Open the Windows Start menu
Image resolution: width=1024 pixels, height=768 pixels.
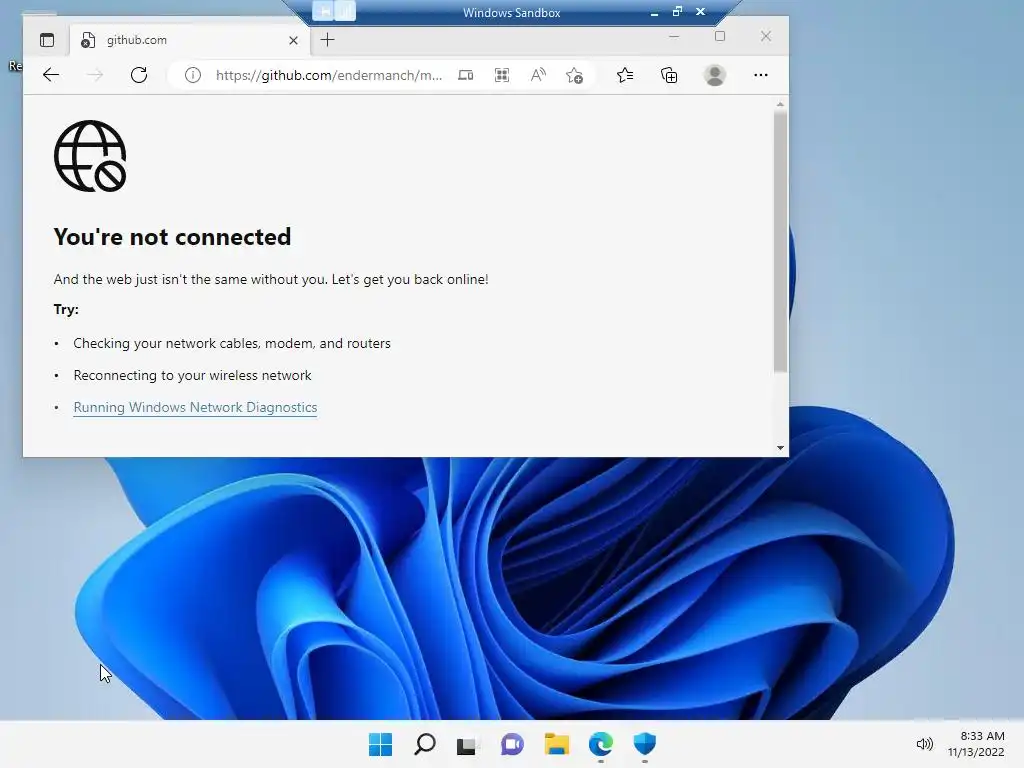380,744
